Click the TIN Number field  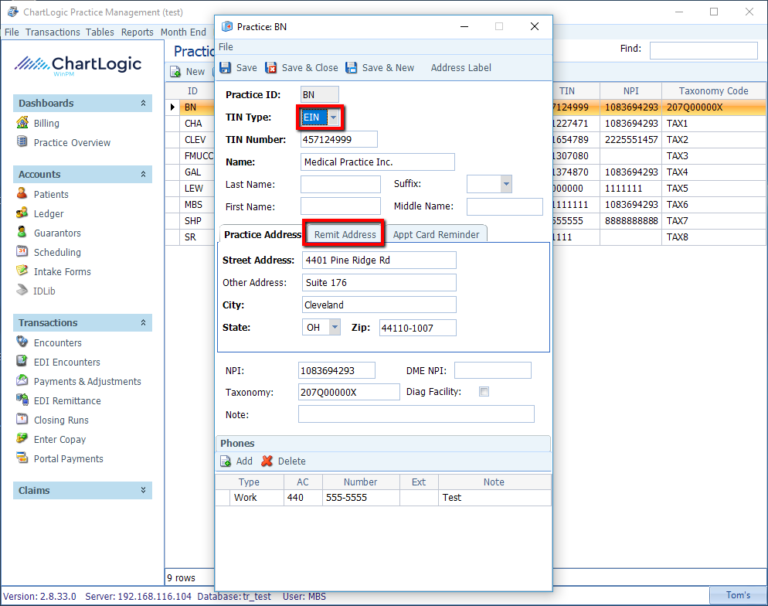point(339,139)
